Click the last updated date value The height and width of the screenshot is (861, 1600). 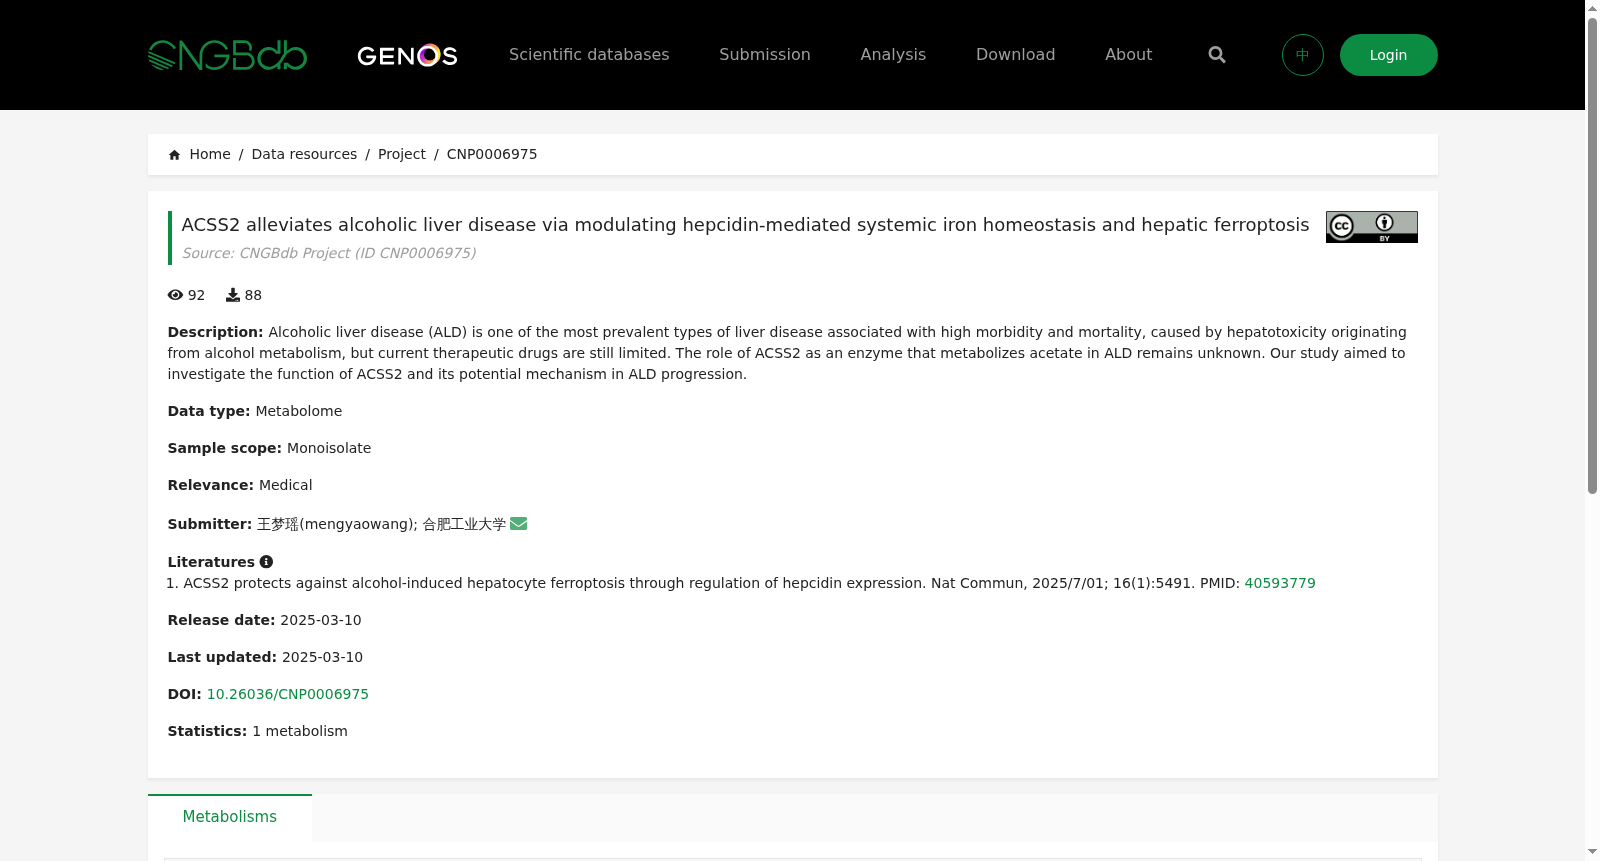[x=322, y=657]
